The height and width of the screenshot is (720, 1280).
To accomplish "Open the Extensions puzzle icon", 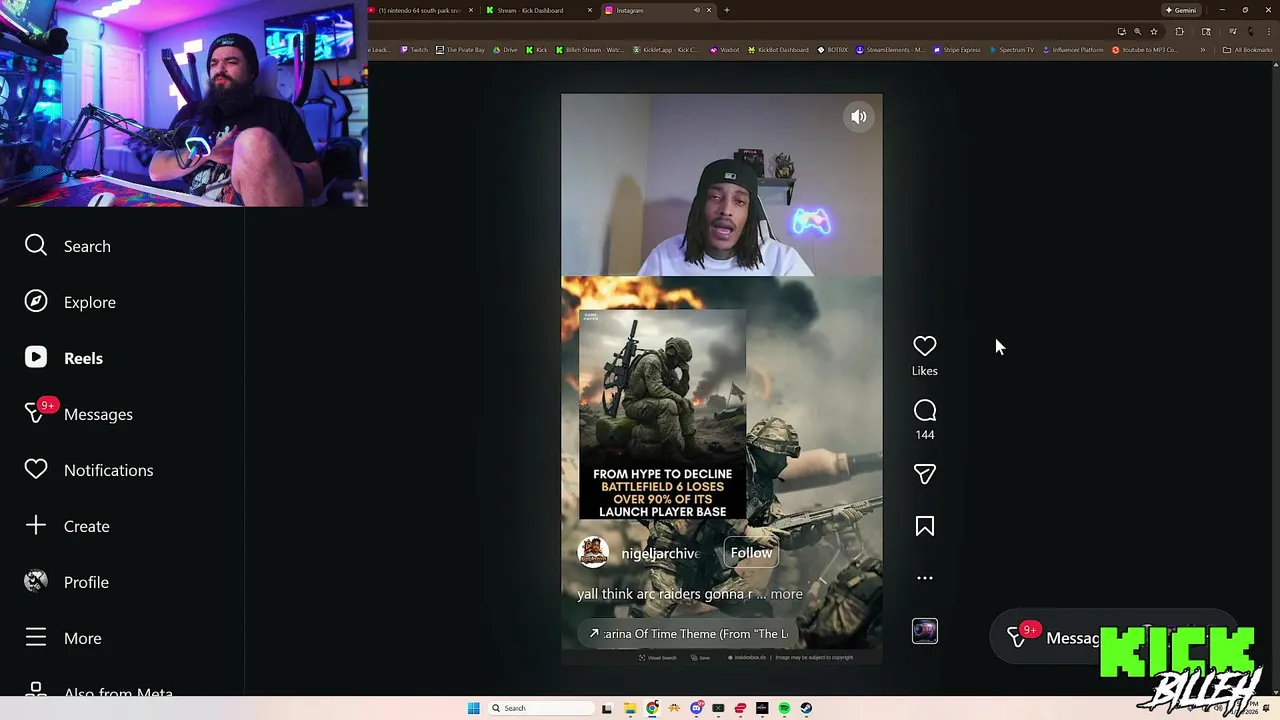I will [1179, 31].
